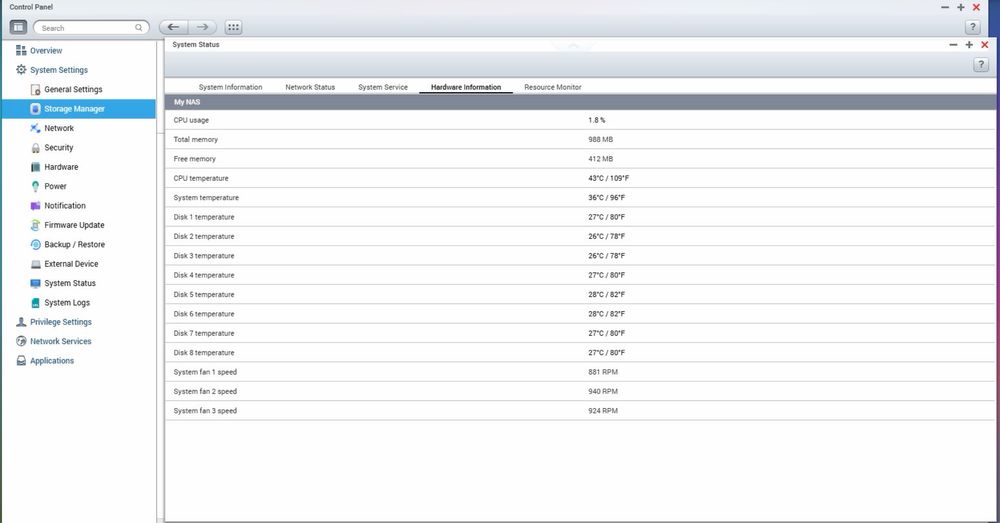Select the CPU usage row label

191,120
